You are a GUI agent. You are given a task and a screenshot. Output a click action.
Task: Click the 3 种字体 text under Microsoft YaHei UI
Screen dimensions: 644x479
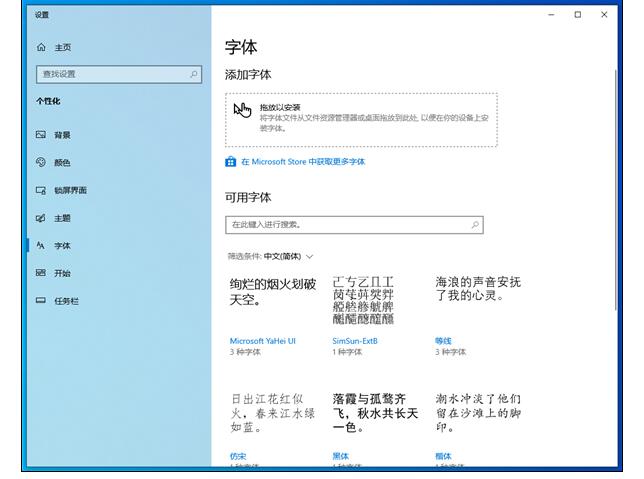[245, 352]
